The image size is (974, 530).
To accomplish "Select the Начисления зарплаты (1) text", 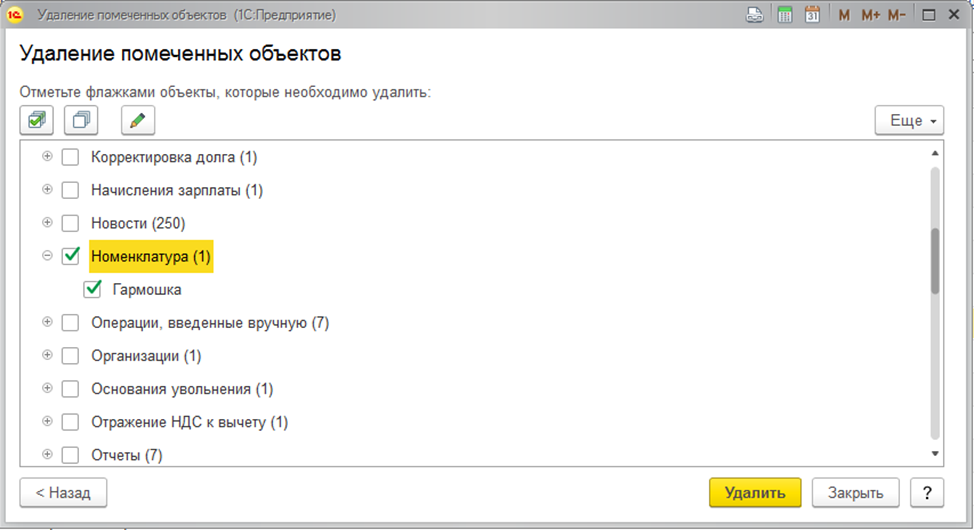I will (x=177, y=190).
